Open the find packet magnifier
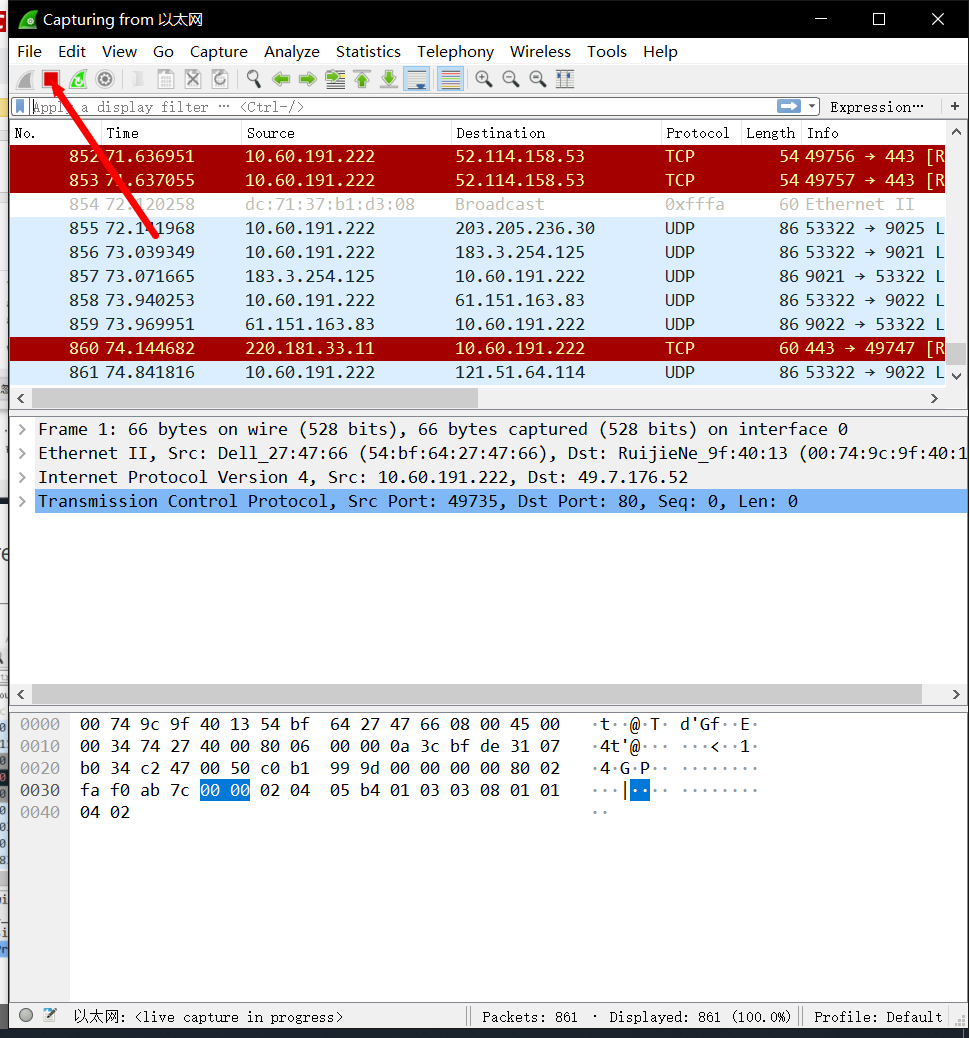This screenshot has width=970, height=1038. 254,79
